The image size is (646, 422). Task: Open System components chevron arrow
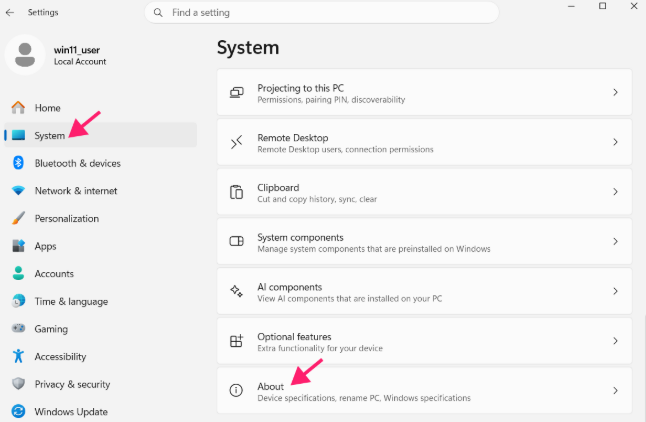coord(615,241)
